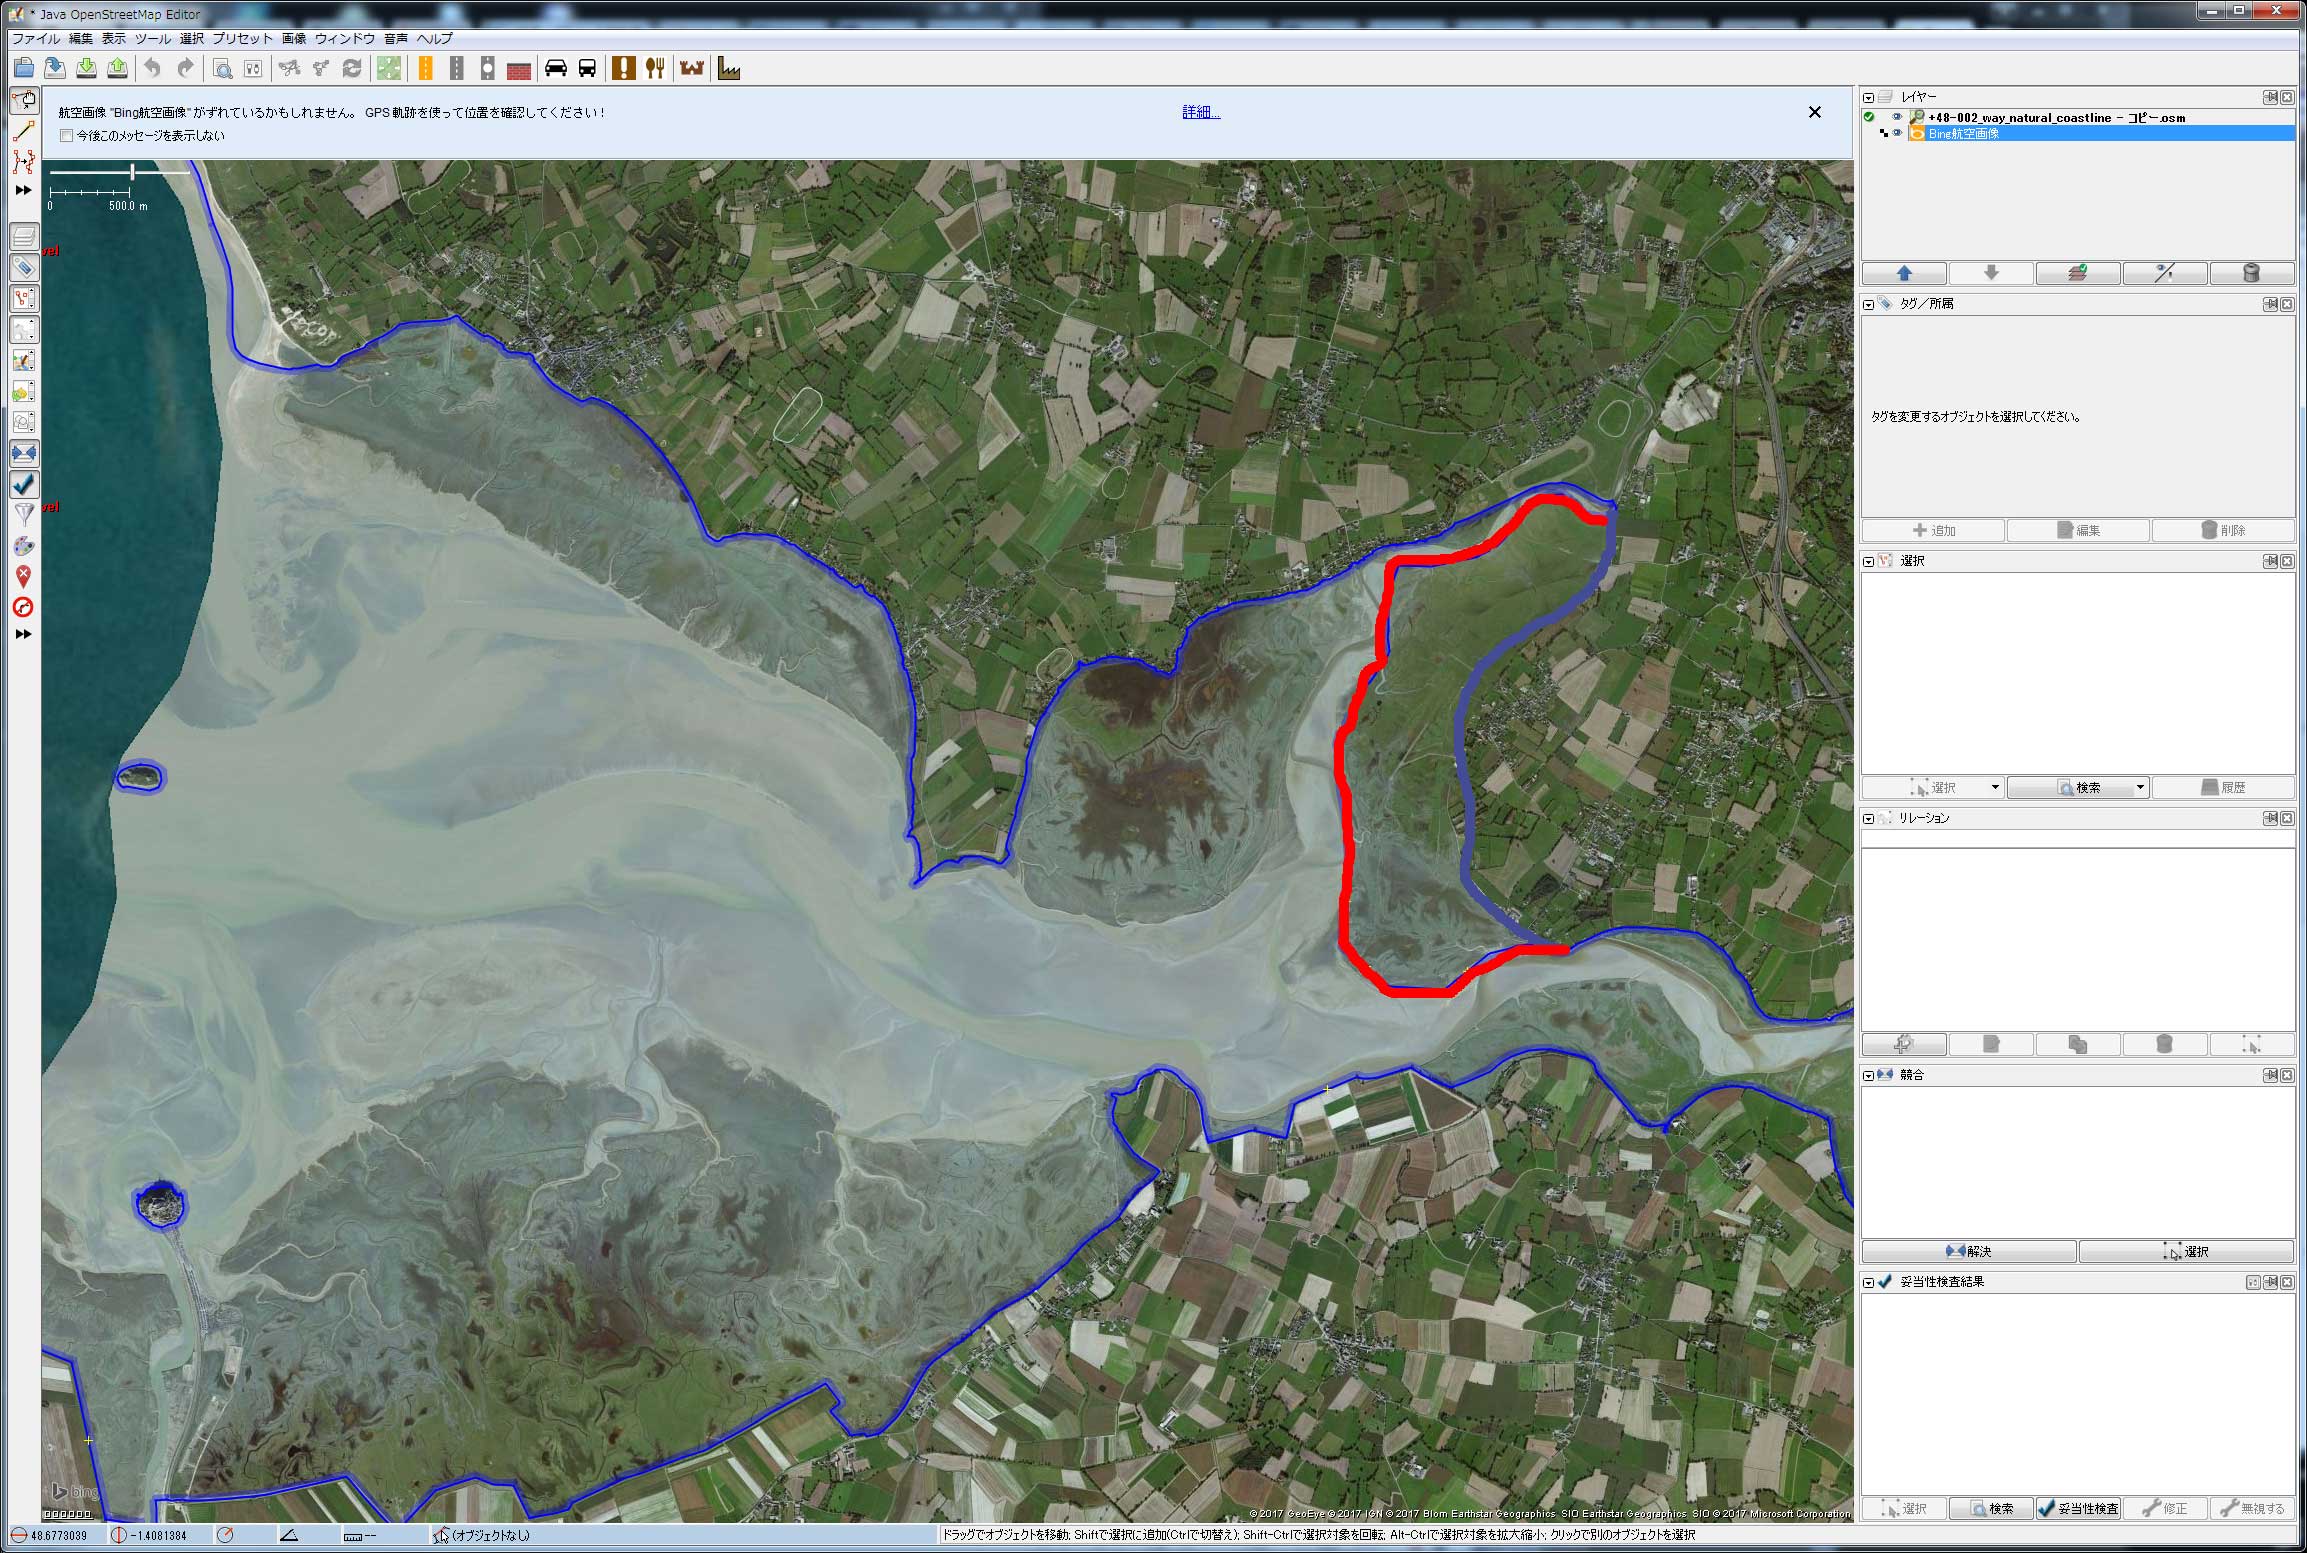
Task: Open the 画像 menu
Action: 293,38
